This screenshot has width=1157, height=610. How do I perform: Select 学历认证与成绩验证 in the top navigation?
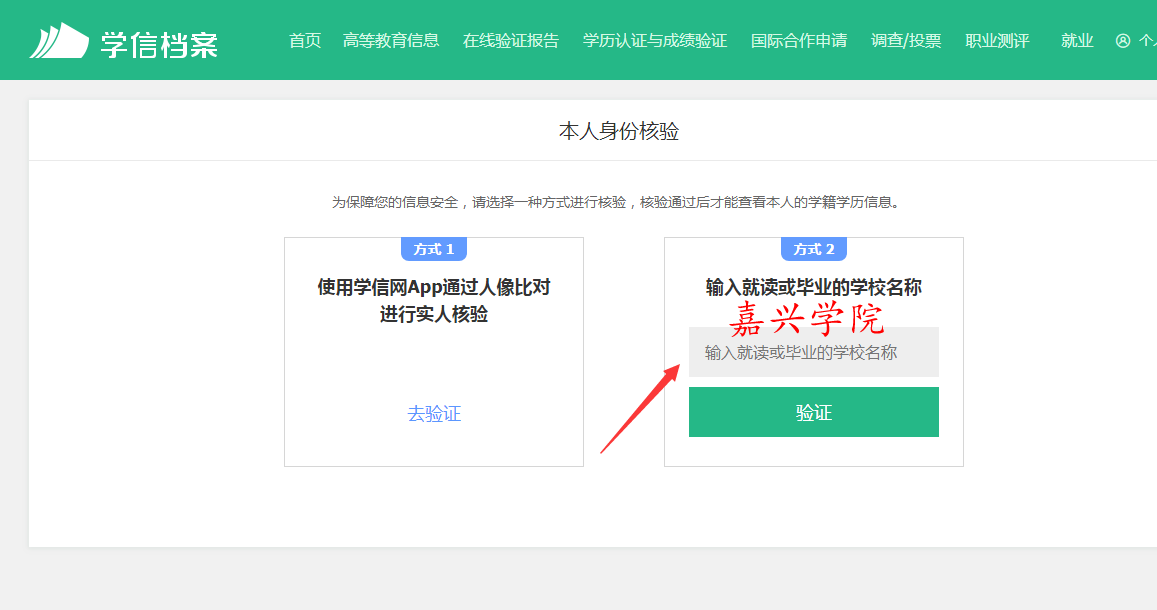point(655,41)
